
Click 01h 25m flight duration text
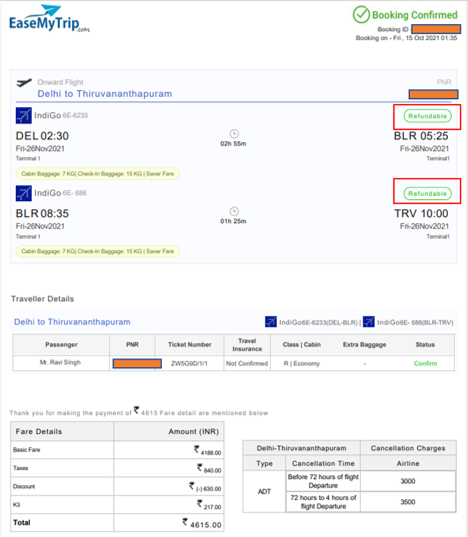click(x=233, y=221)
